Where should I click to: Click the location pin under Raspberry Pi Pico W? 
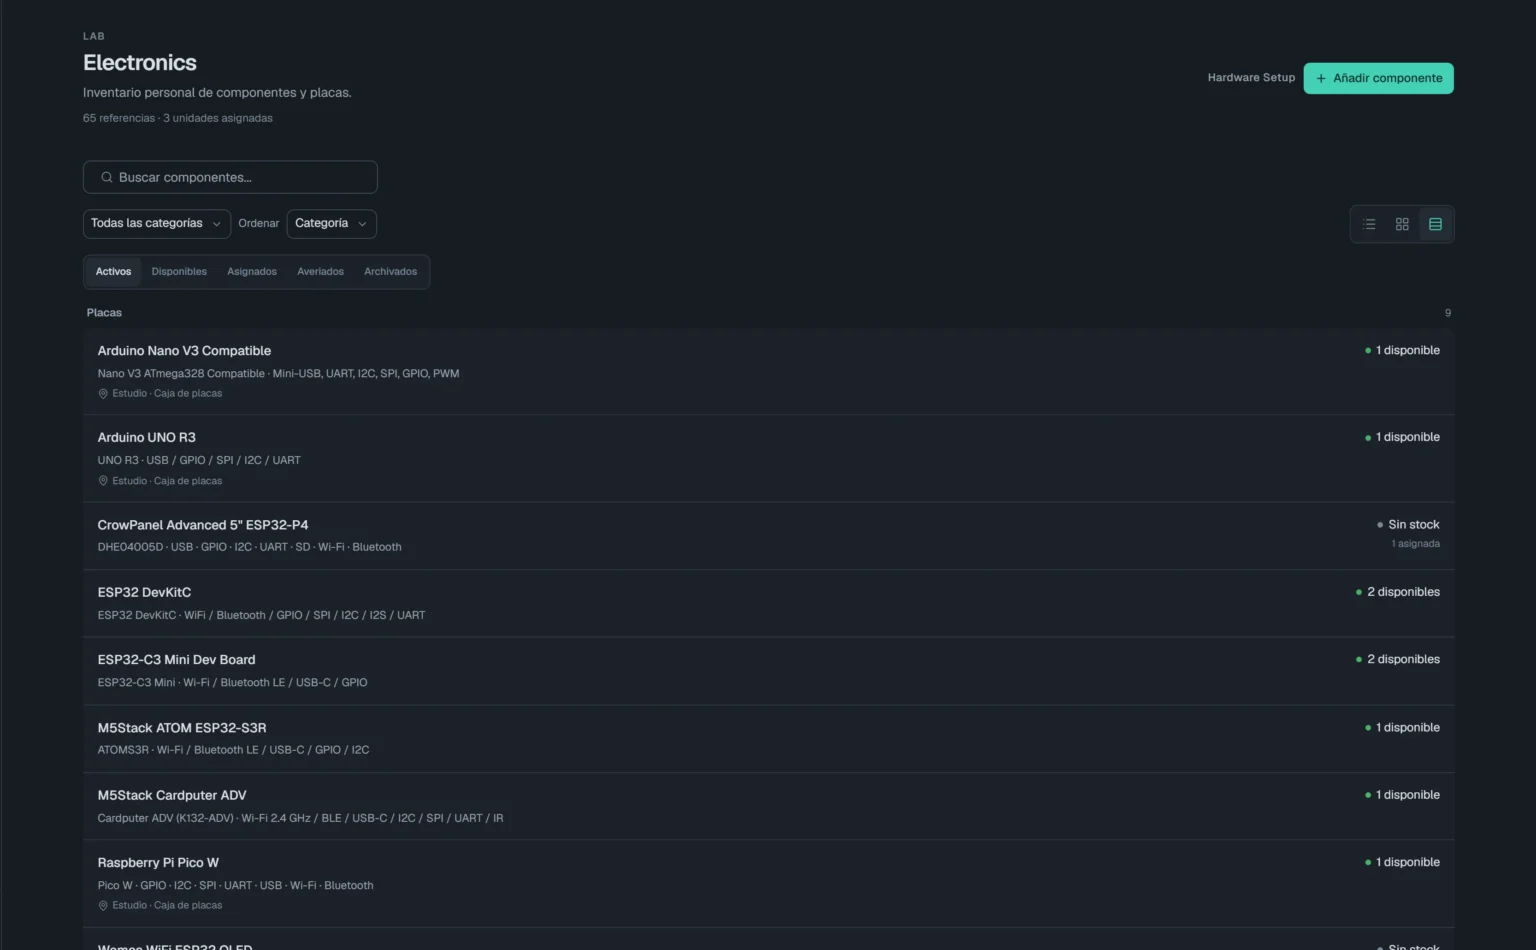pos(103,906)
